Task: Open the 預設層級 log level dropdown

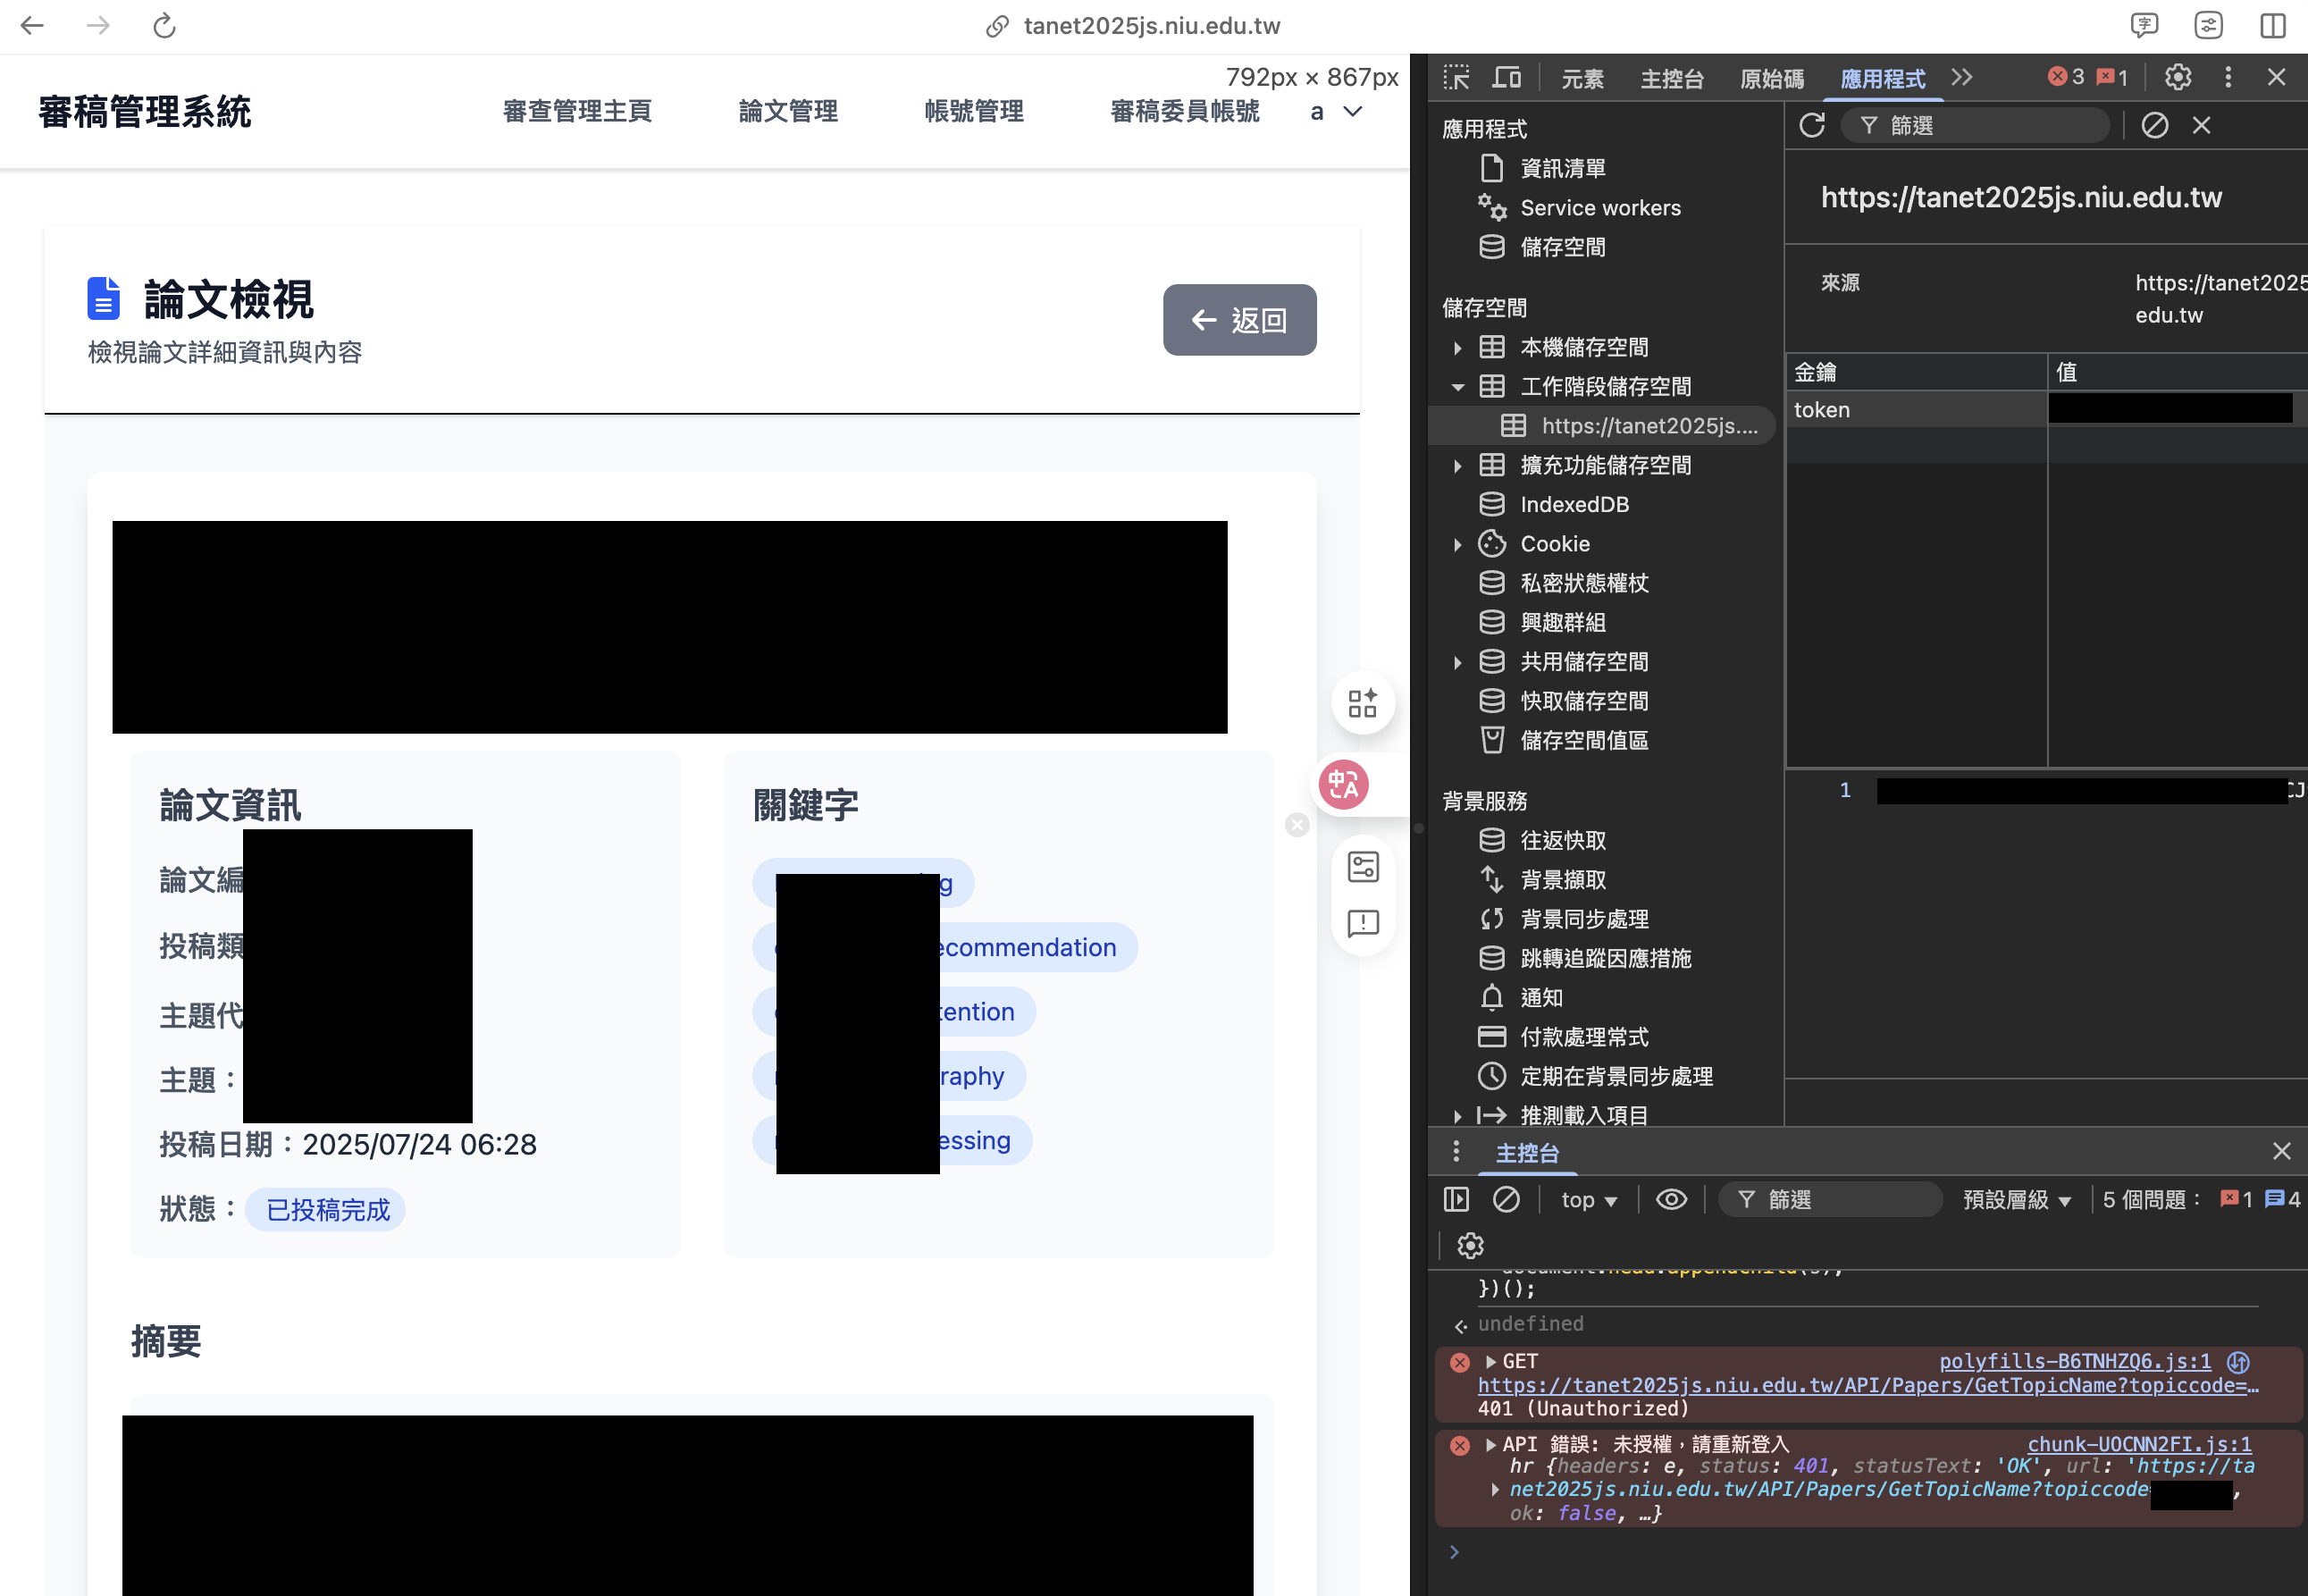Action: [x=2016, y=1200]
